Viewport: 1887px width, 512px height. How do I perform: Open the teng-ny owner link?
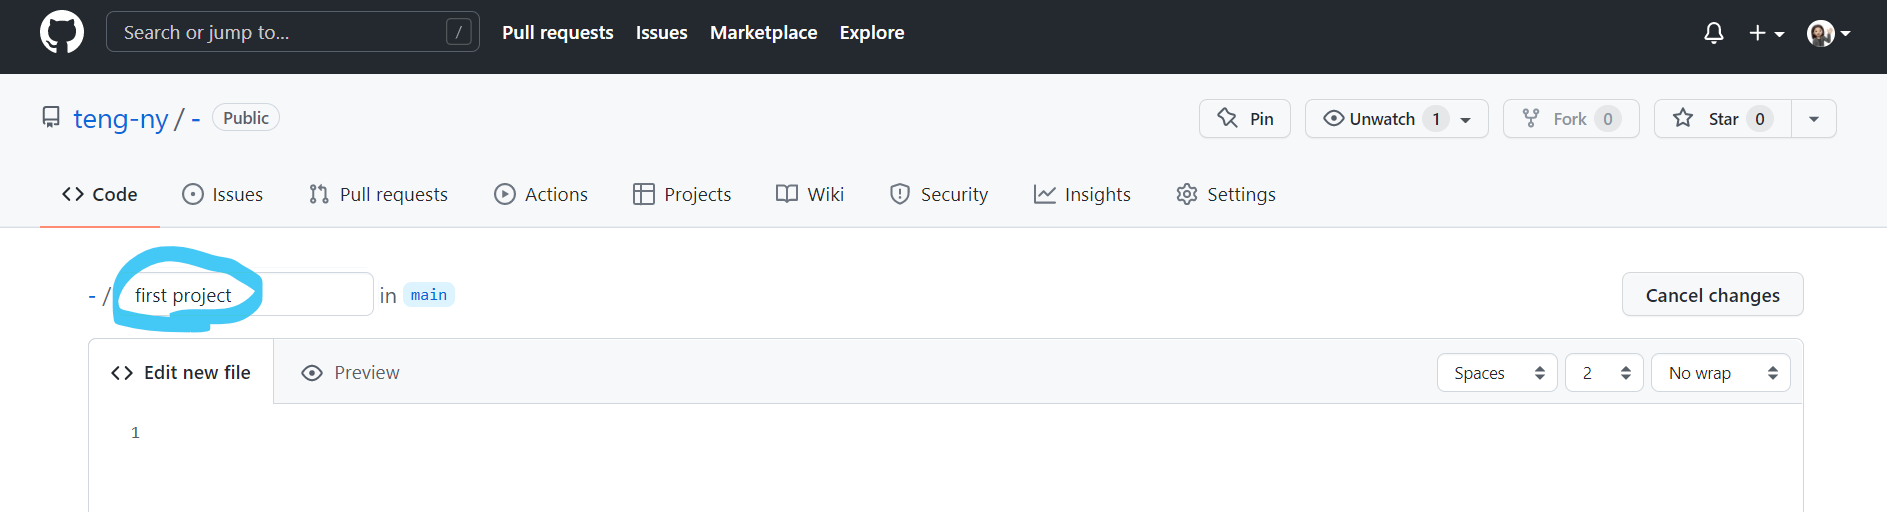tap(121, 119)
